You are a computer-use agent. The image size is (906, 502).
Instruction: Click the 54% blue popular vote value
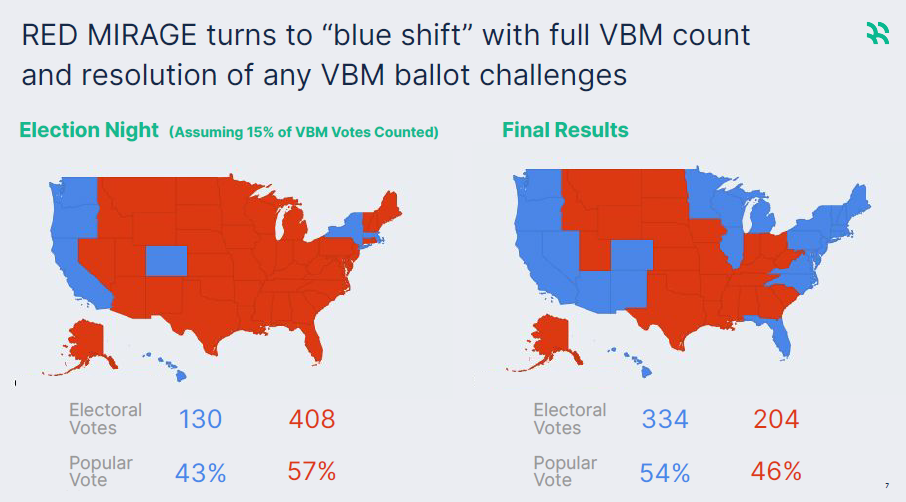[665, 471]
